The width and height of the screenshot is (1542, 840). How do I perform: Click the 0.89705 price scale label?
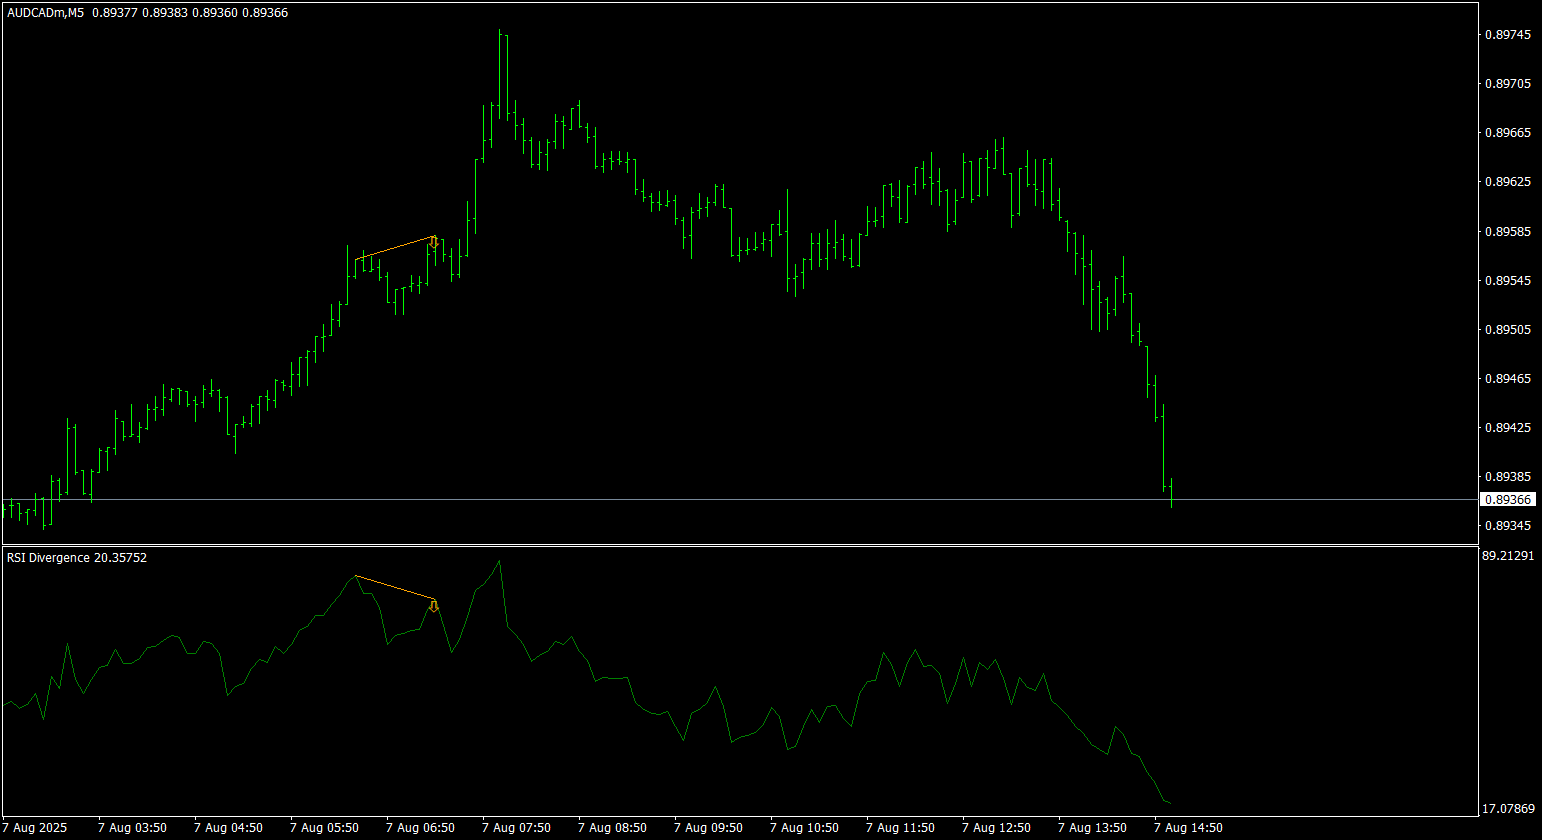(1508, 83)
